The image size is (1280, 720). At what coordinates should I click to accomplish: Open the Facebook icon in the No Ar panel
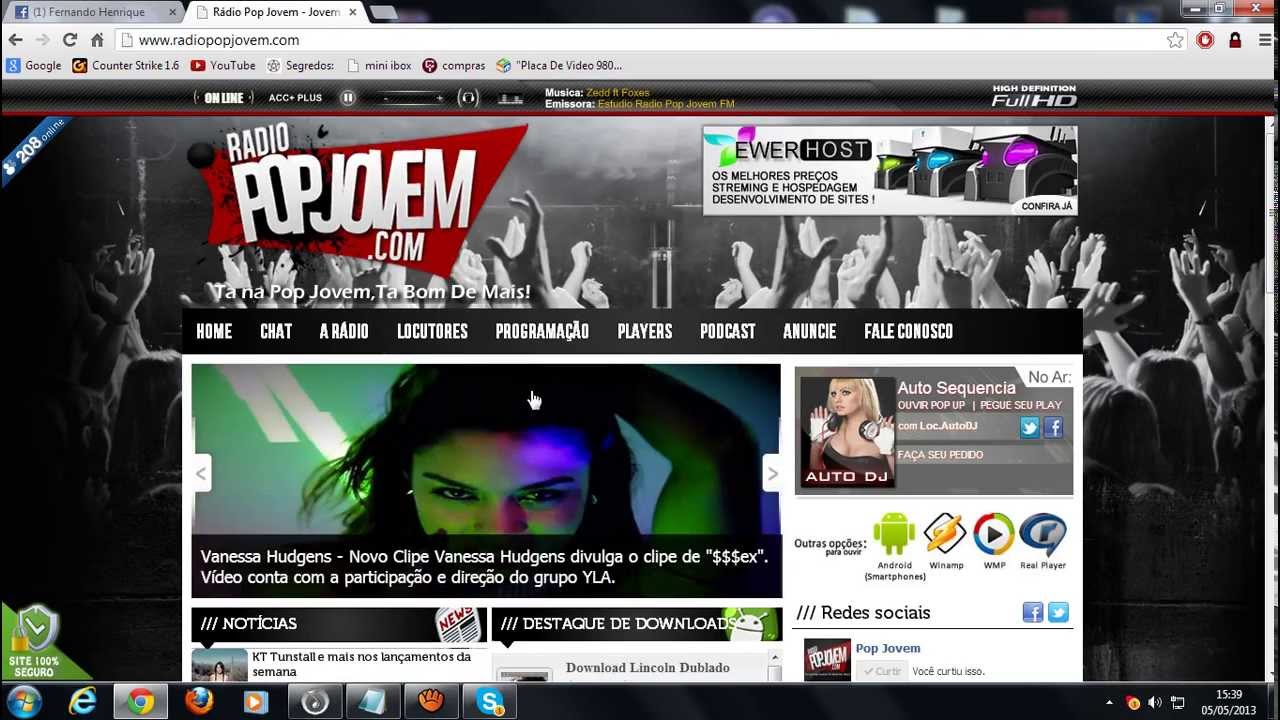coord(1053,428)
